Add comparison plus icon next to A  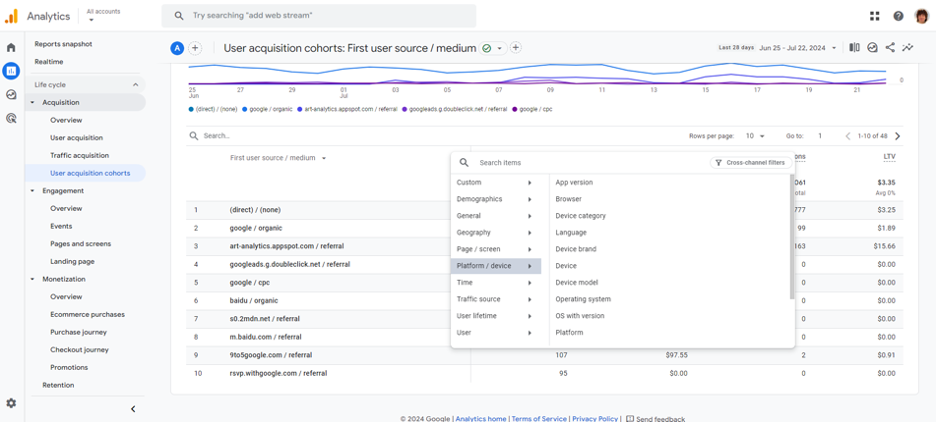click(195, 48)
